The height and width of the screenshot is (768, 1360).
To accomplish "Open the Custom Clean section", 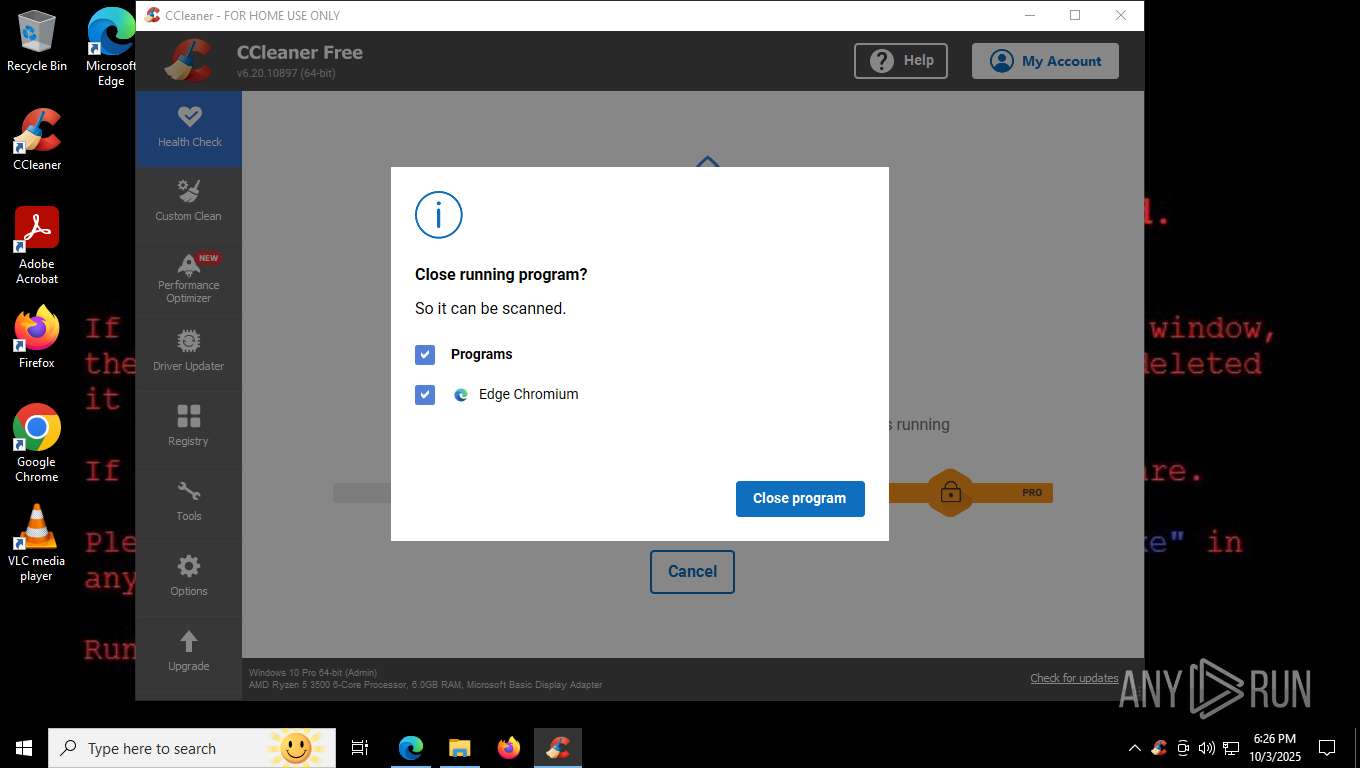I will tap(189, 203).
